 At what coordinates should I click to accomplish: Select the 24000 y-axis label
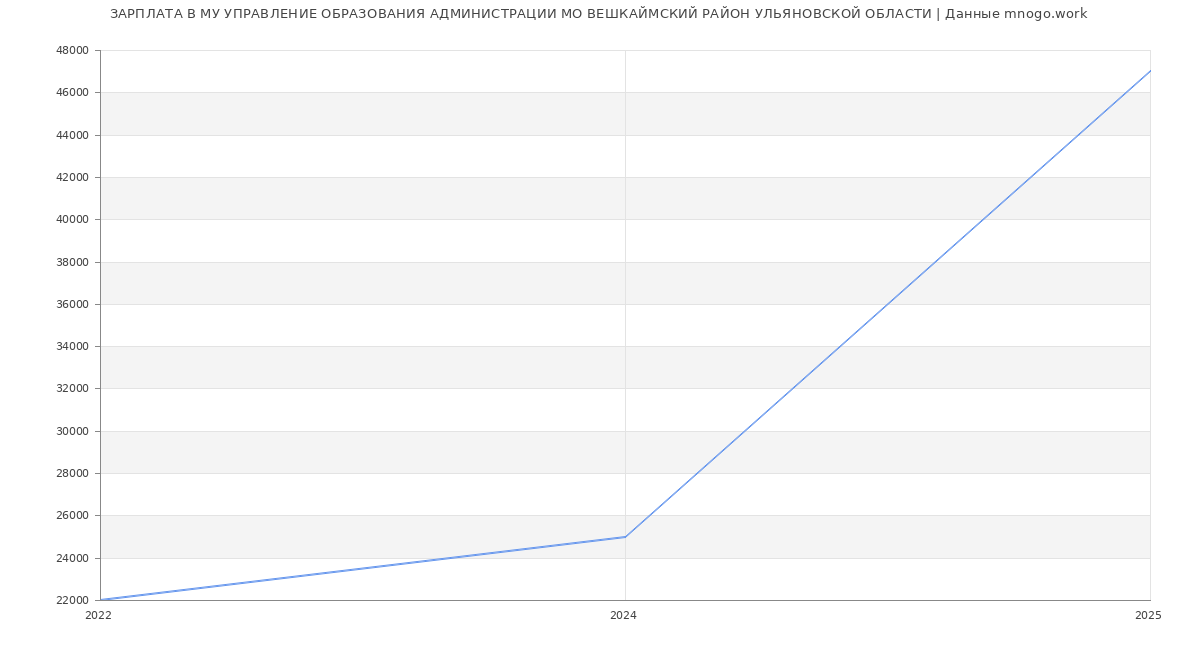[x=73, y=559]
